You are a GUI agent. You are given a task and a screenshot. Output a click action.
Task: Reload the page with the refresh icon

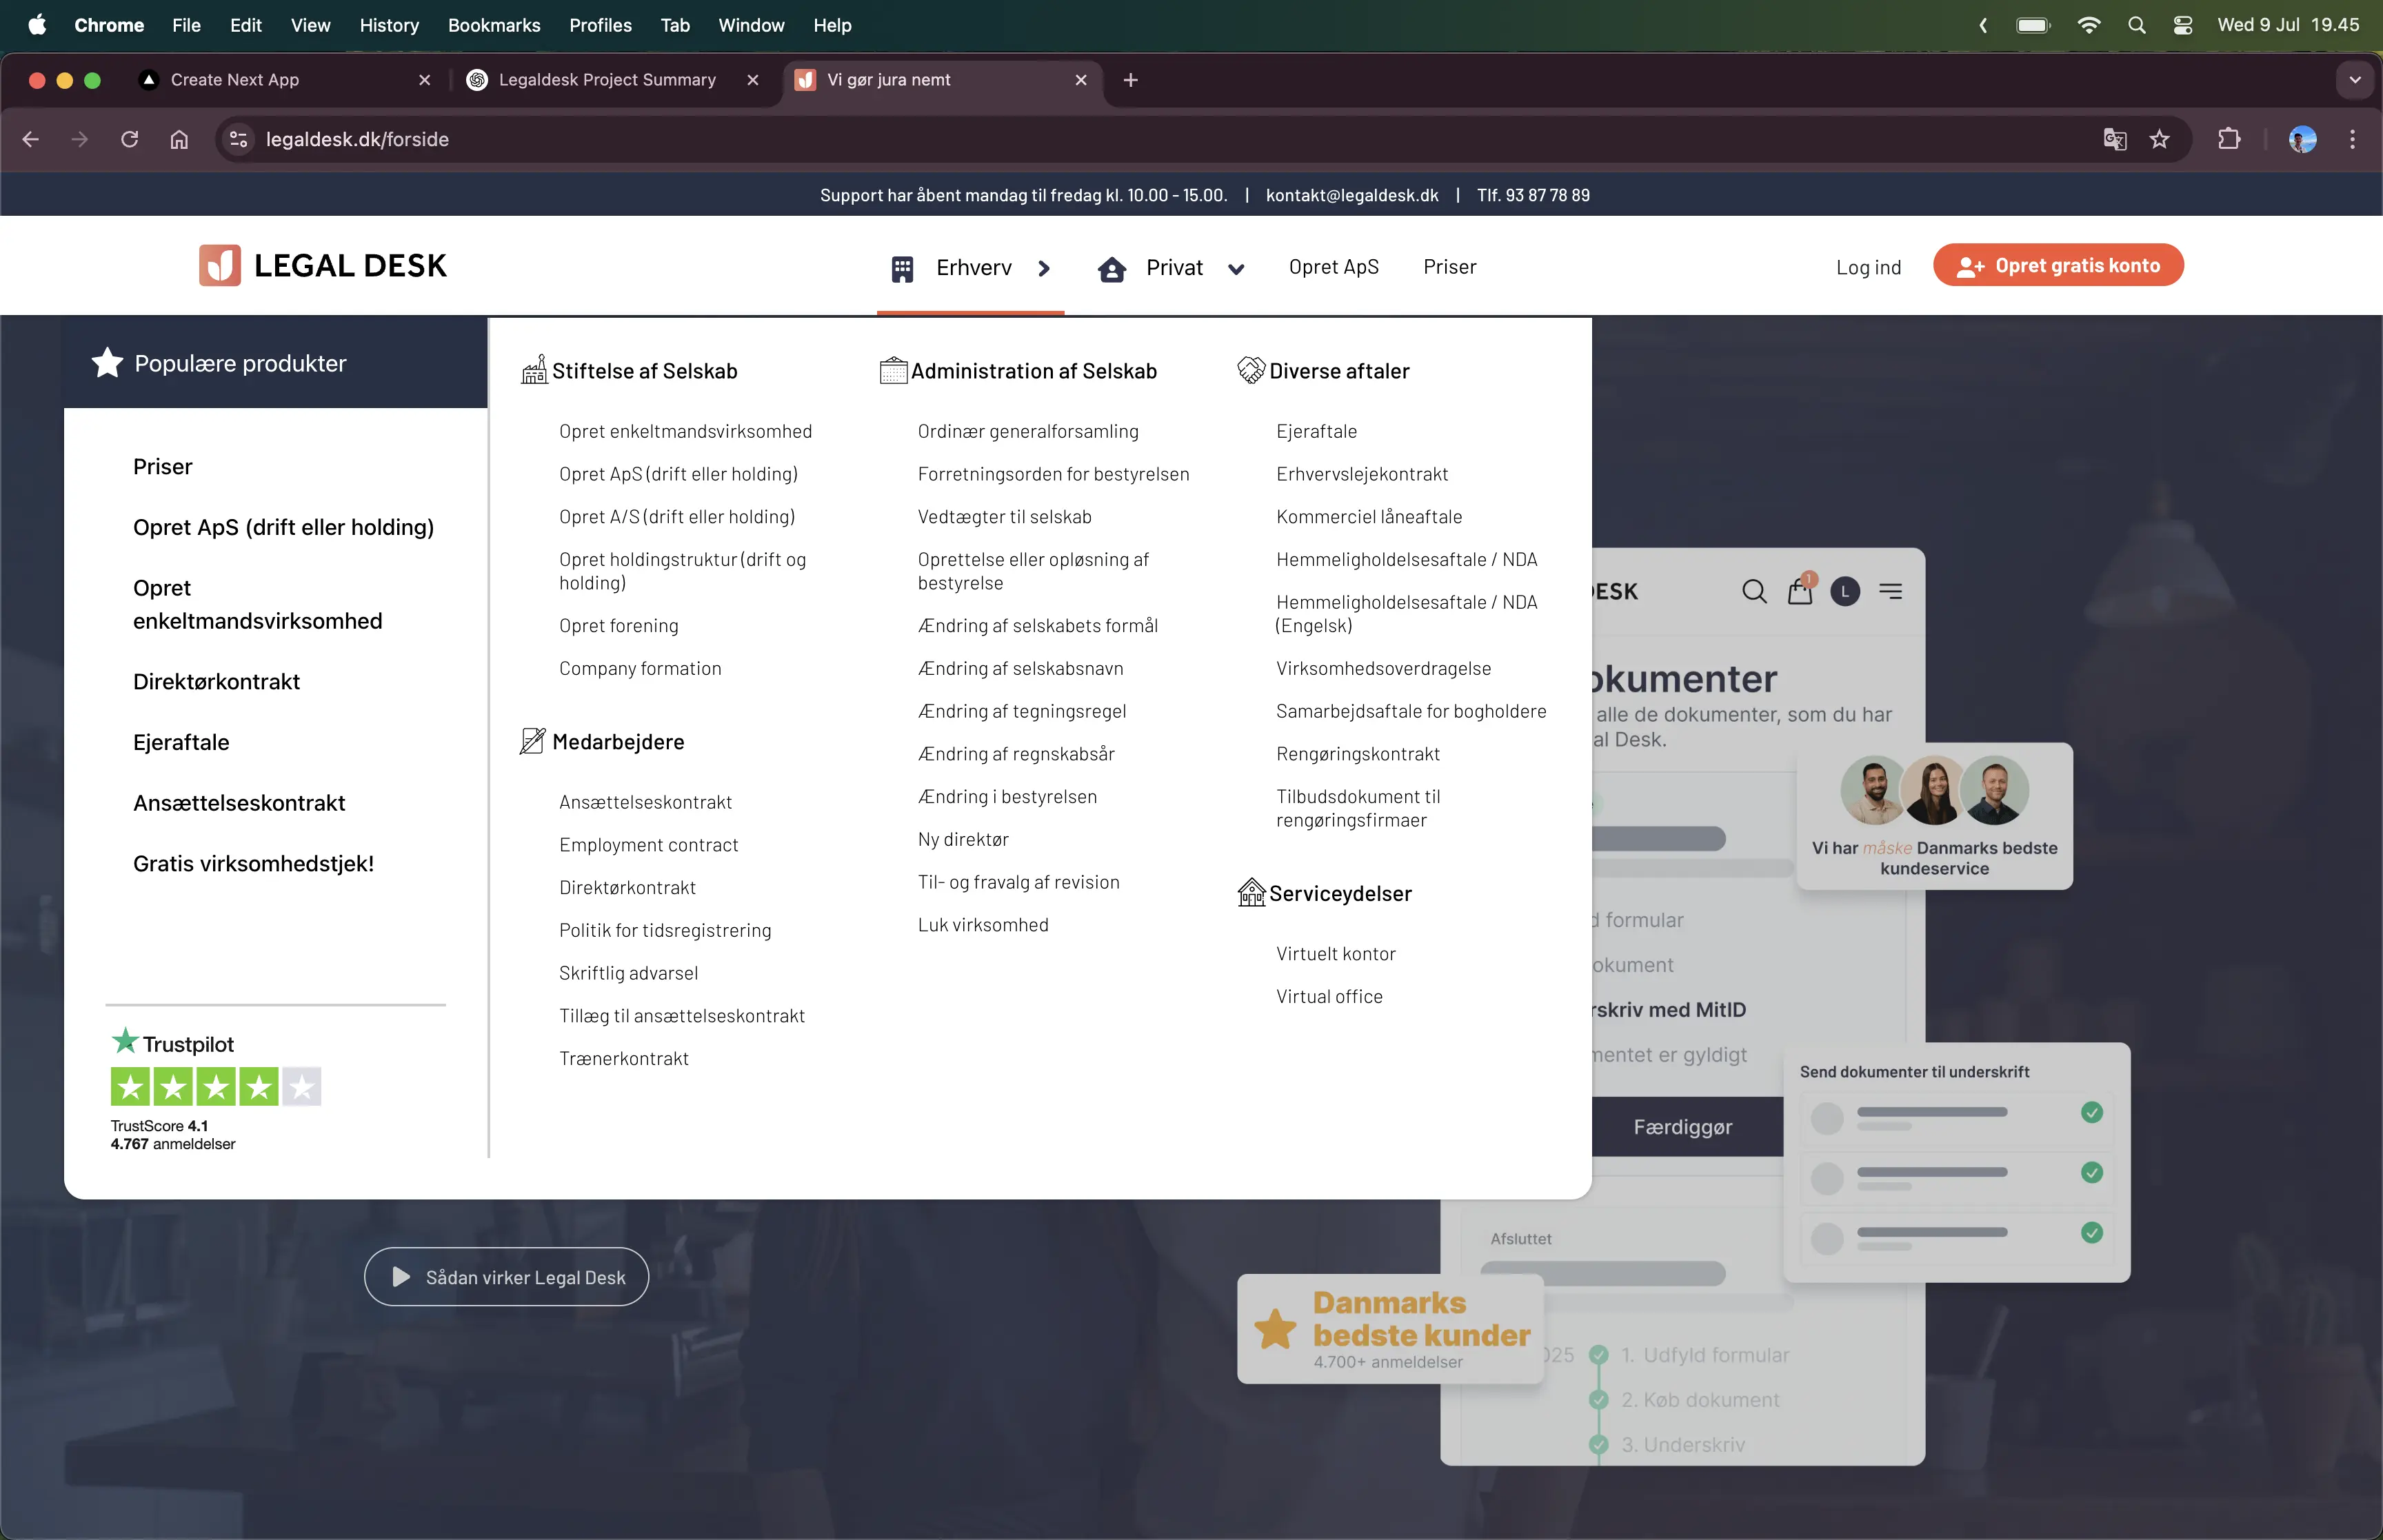point(129,139)
